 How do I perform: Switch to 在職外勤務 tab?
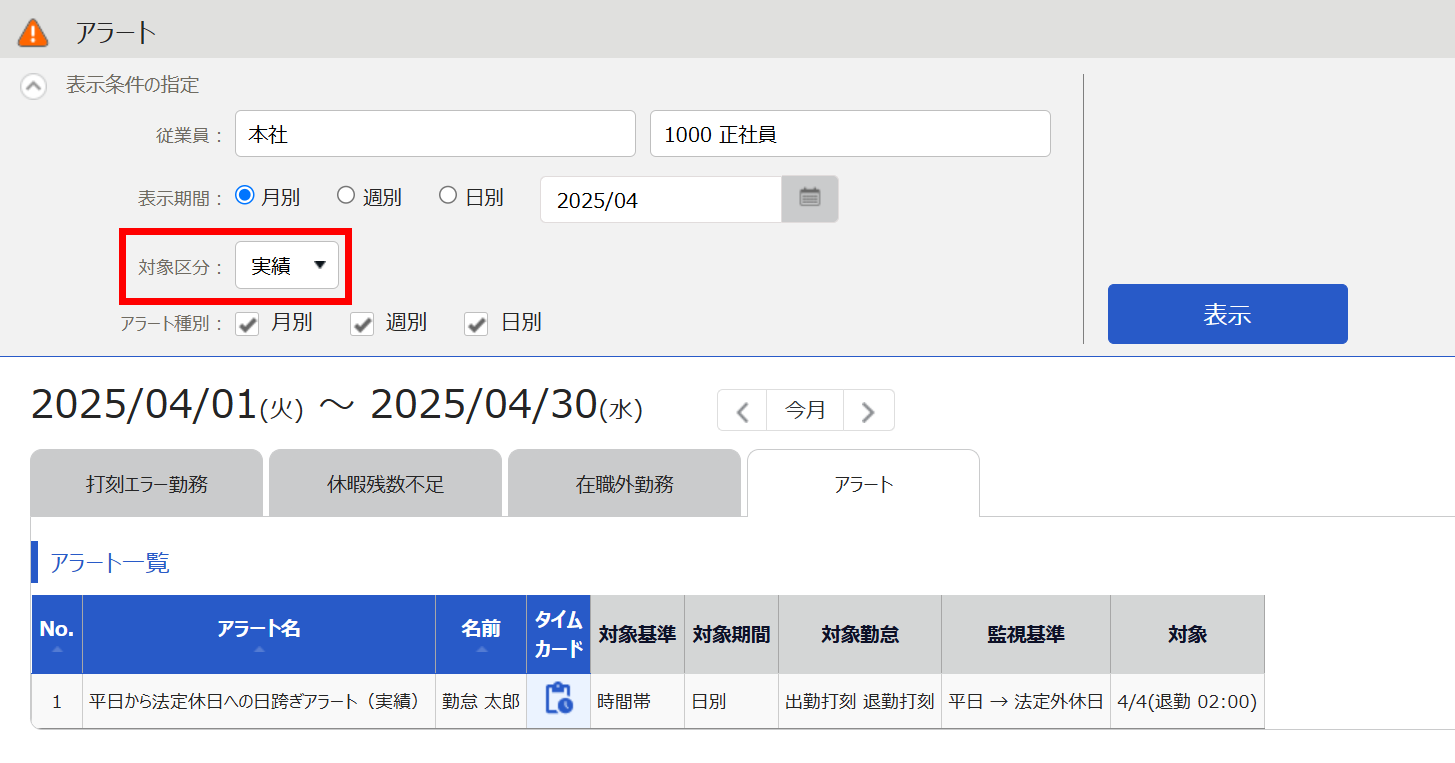coord(624,484)
